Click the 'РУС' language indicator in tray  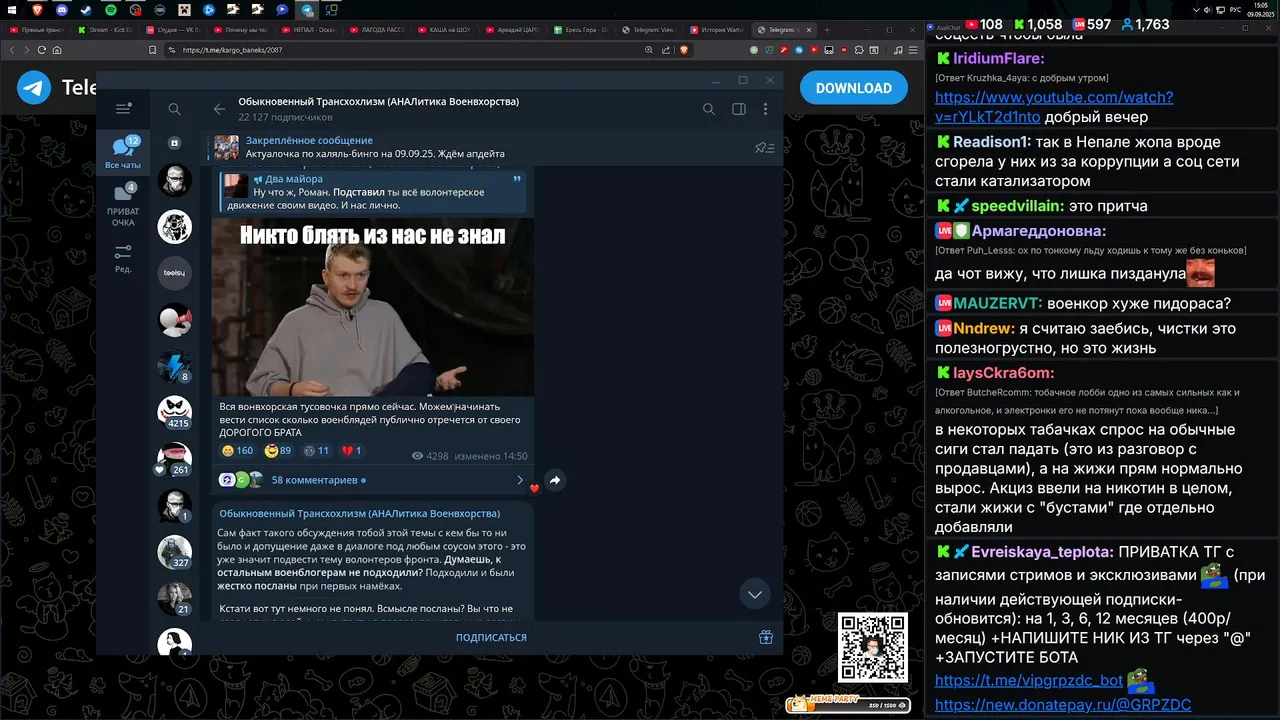click(x=1235, y=10)
